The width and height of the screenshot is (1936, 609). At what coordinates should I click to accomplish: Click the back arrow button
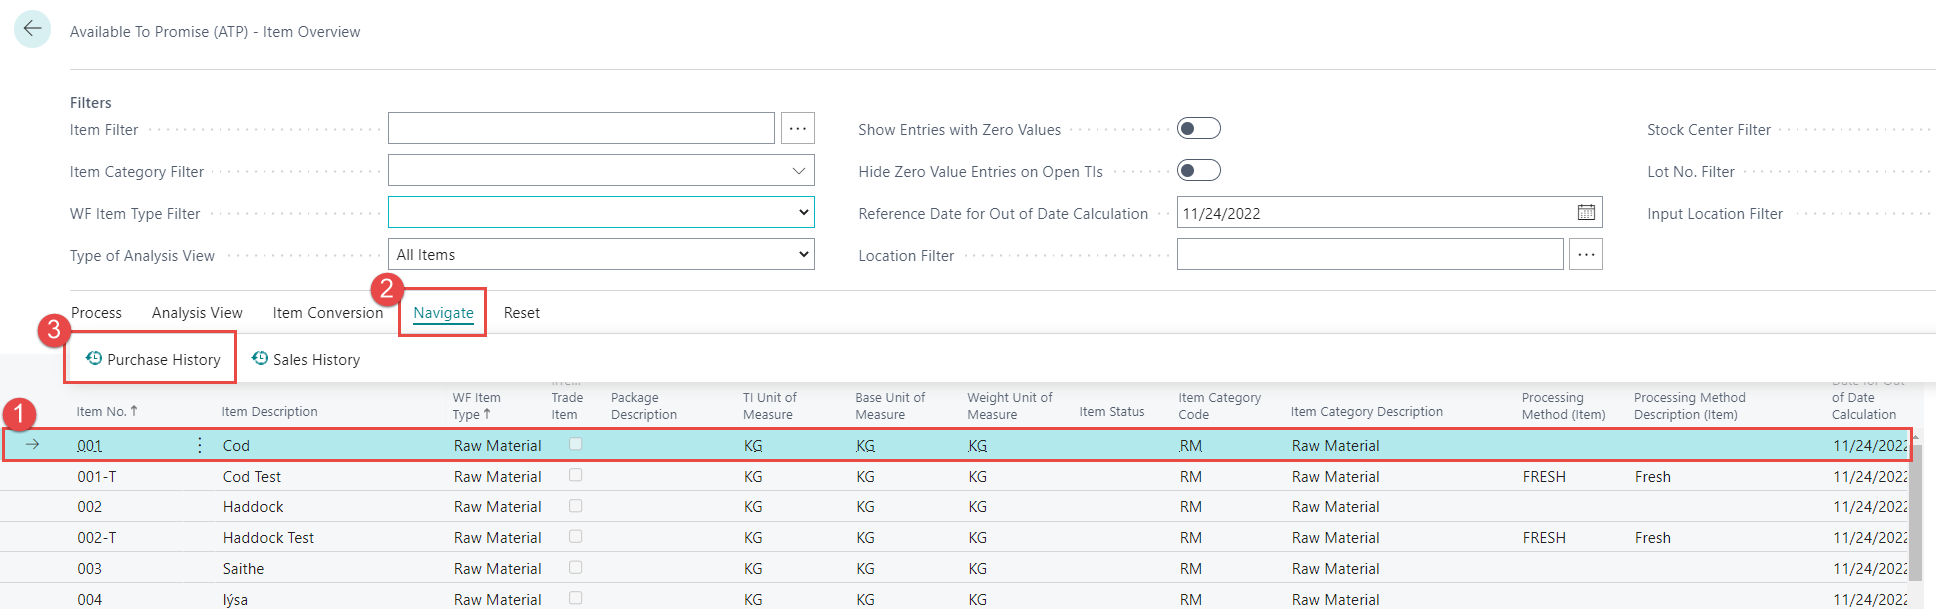pyautogui.click(x=32, y=29)
